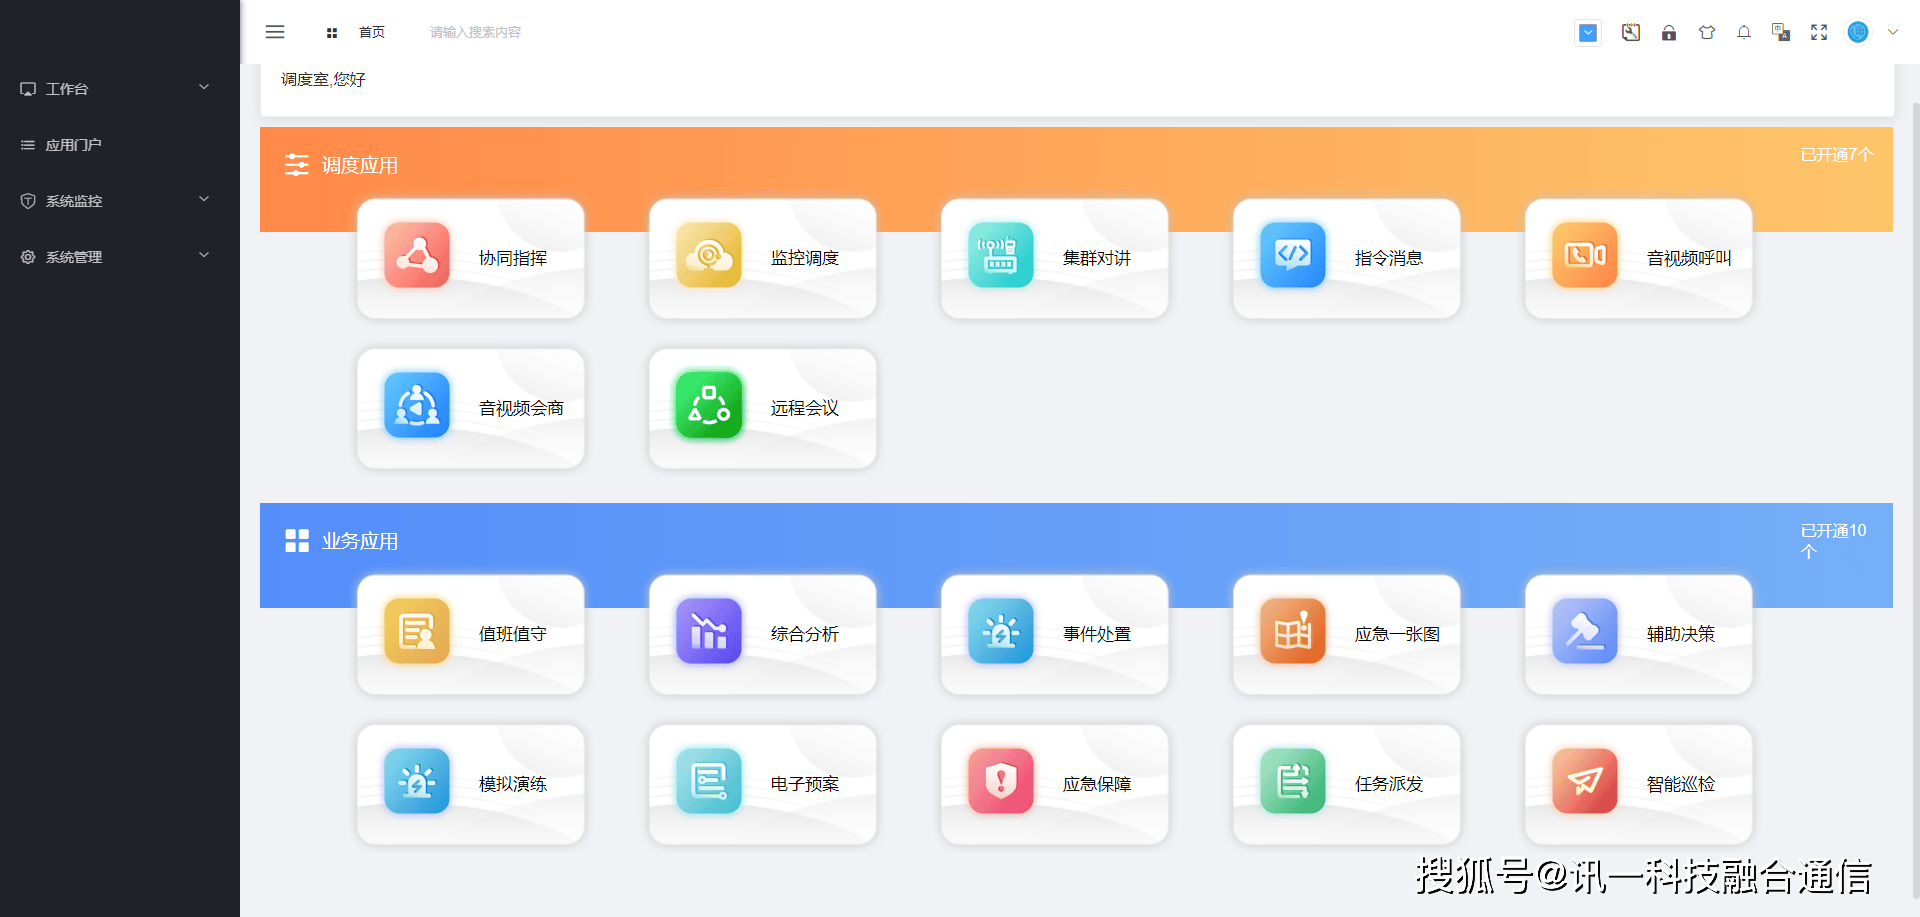Open the theme (shirt) icon

pyautogui.click(x=1707, y=32)
